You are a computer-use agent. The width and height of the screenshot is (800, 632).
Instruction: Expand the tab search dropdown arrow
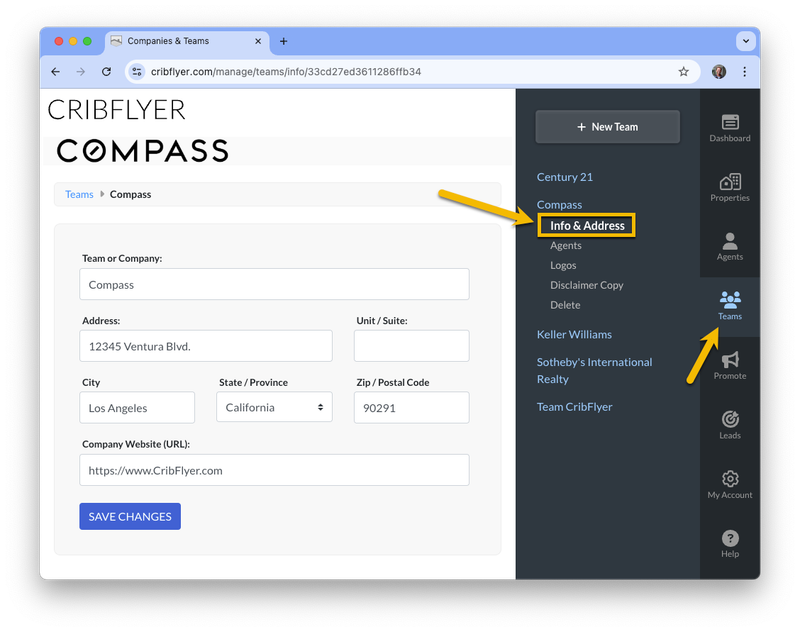coord(745,41)
